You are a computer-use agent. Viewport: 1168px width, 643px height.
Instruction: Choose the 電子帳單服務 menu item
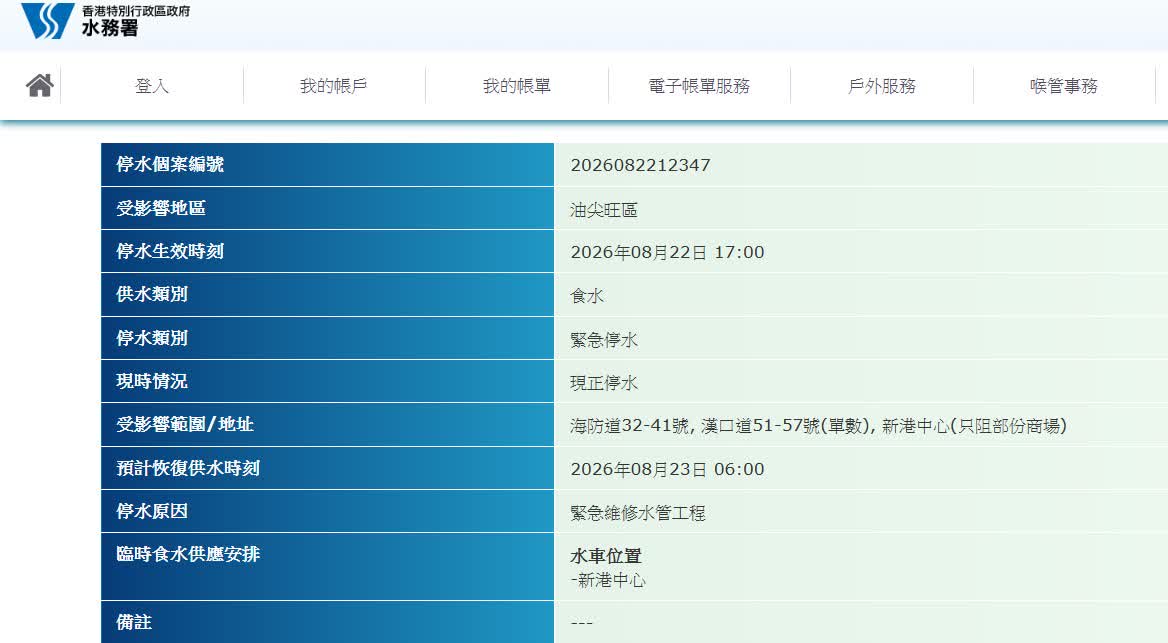pos(699,86)
